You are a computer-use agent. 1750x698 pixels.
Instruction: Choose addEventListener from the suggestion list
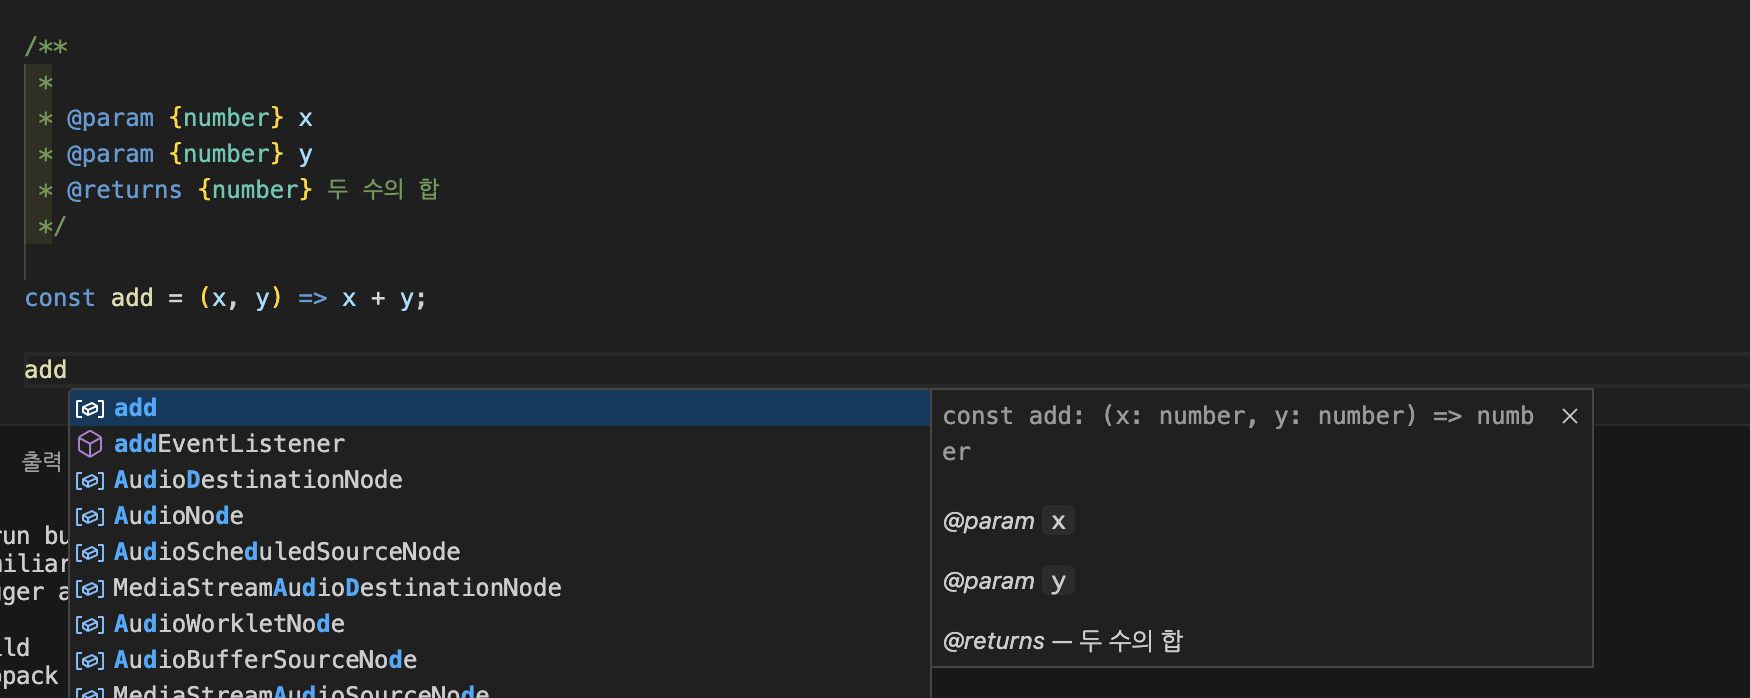499,444
